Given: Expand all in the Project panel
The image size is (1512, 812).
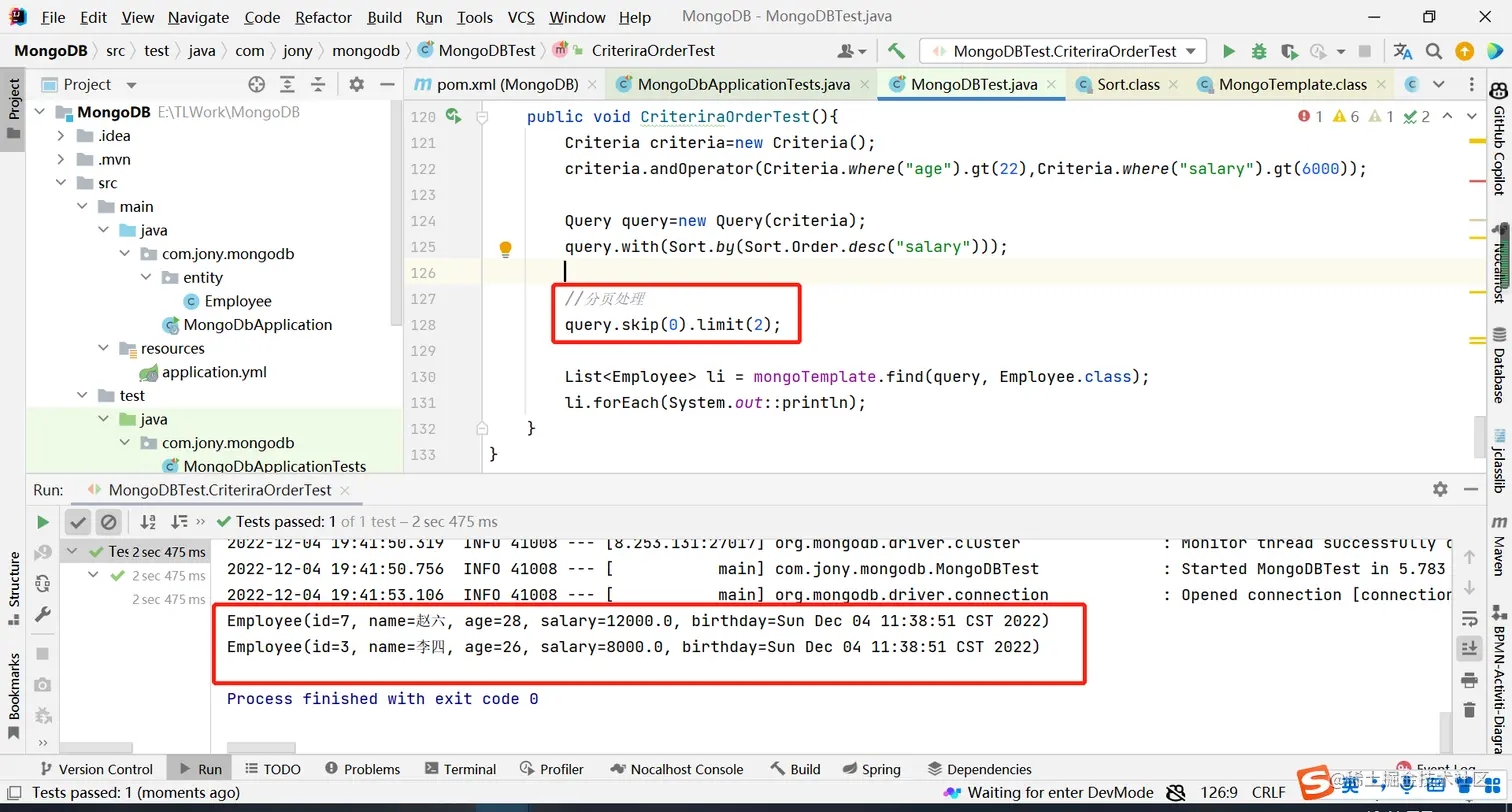Looking at the screenshot, I should [287, 84].
